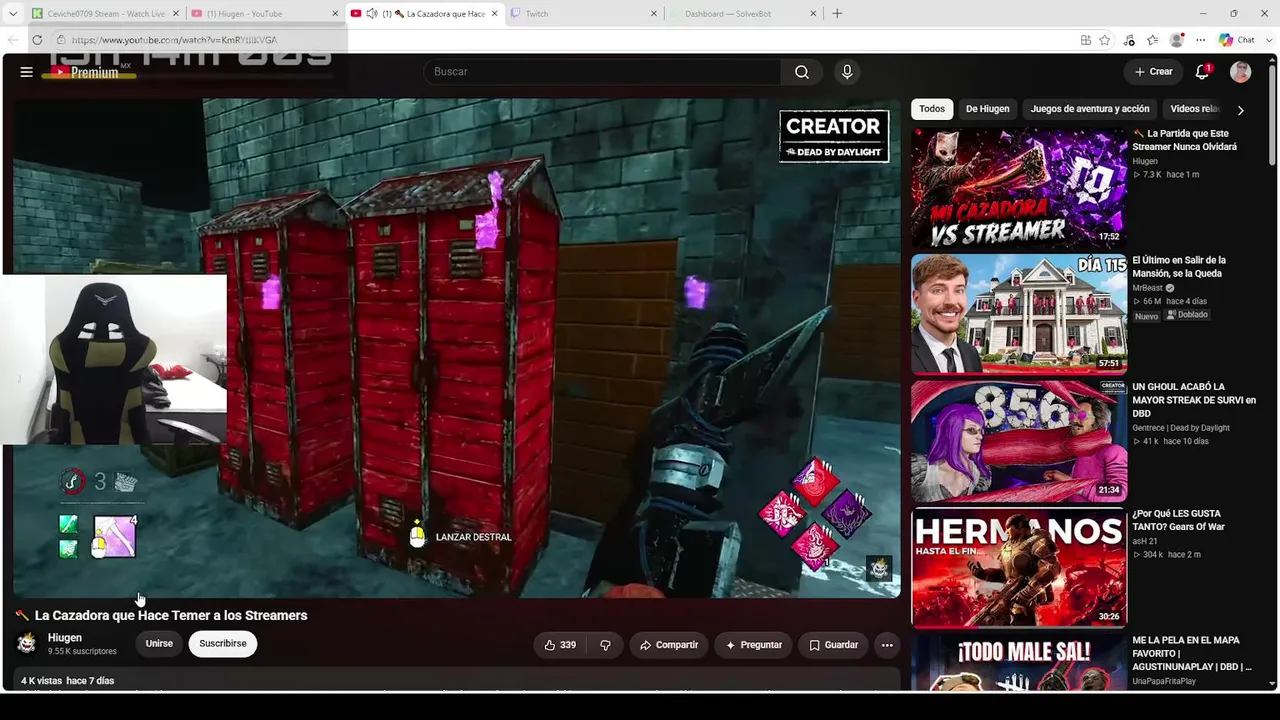
Task: Open the YouTube account avatar menu
Action: coord(1240,72)
